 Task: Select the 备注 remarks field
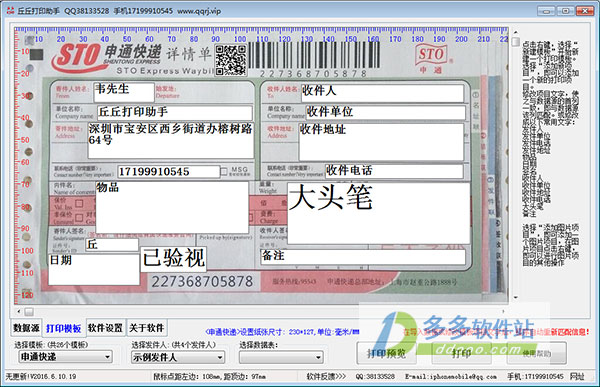[x=363, y=256]
